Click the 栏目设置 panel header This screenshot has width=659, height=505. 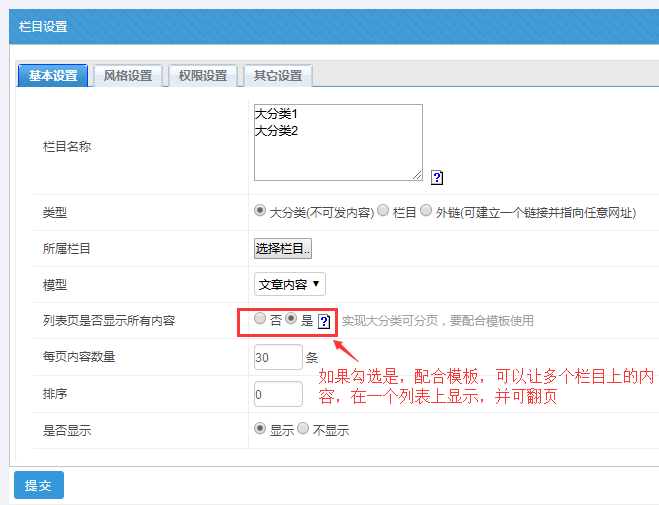tap(329, 27)
